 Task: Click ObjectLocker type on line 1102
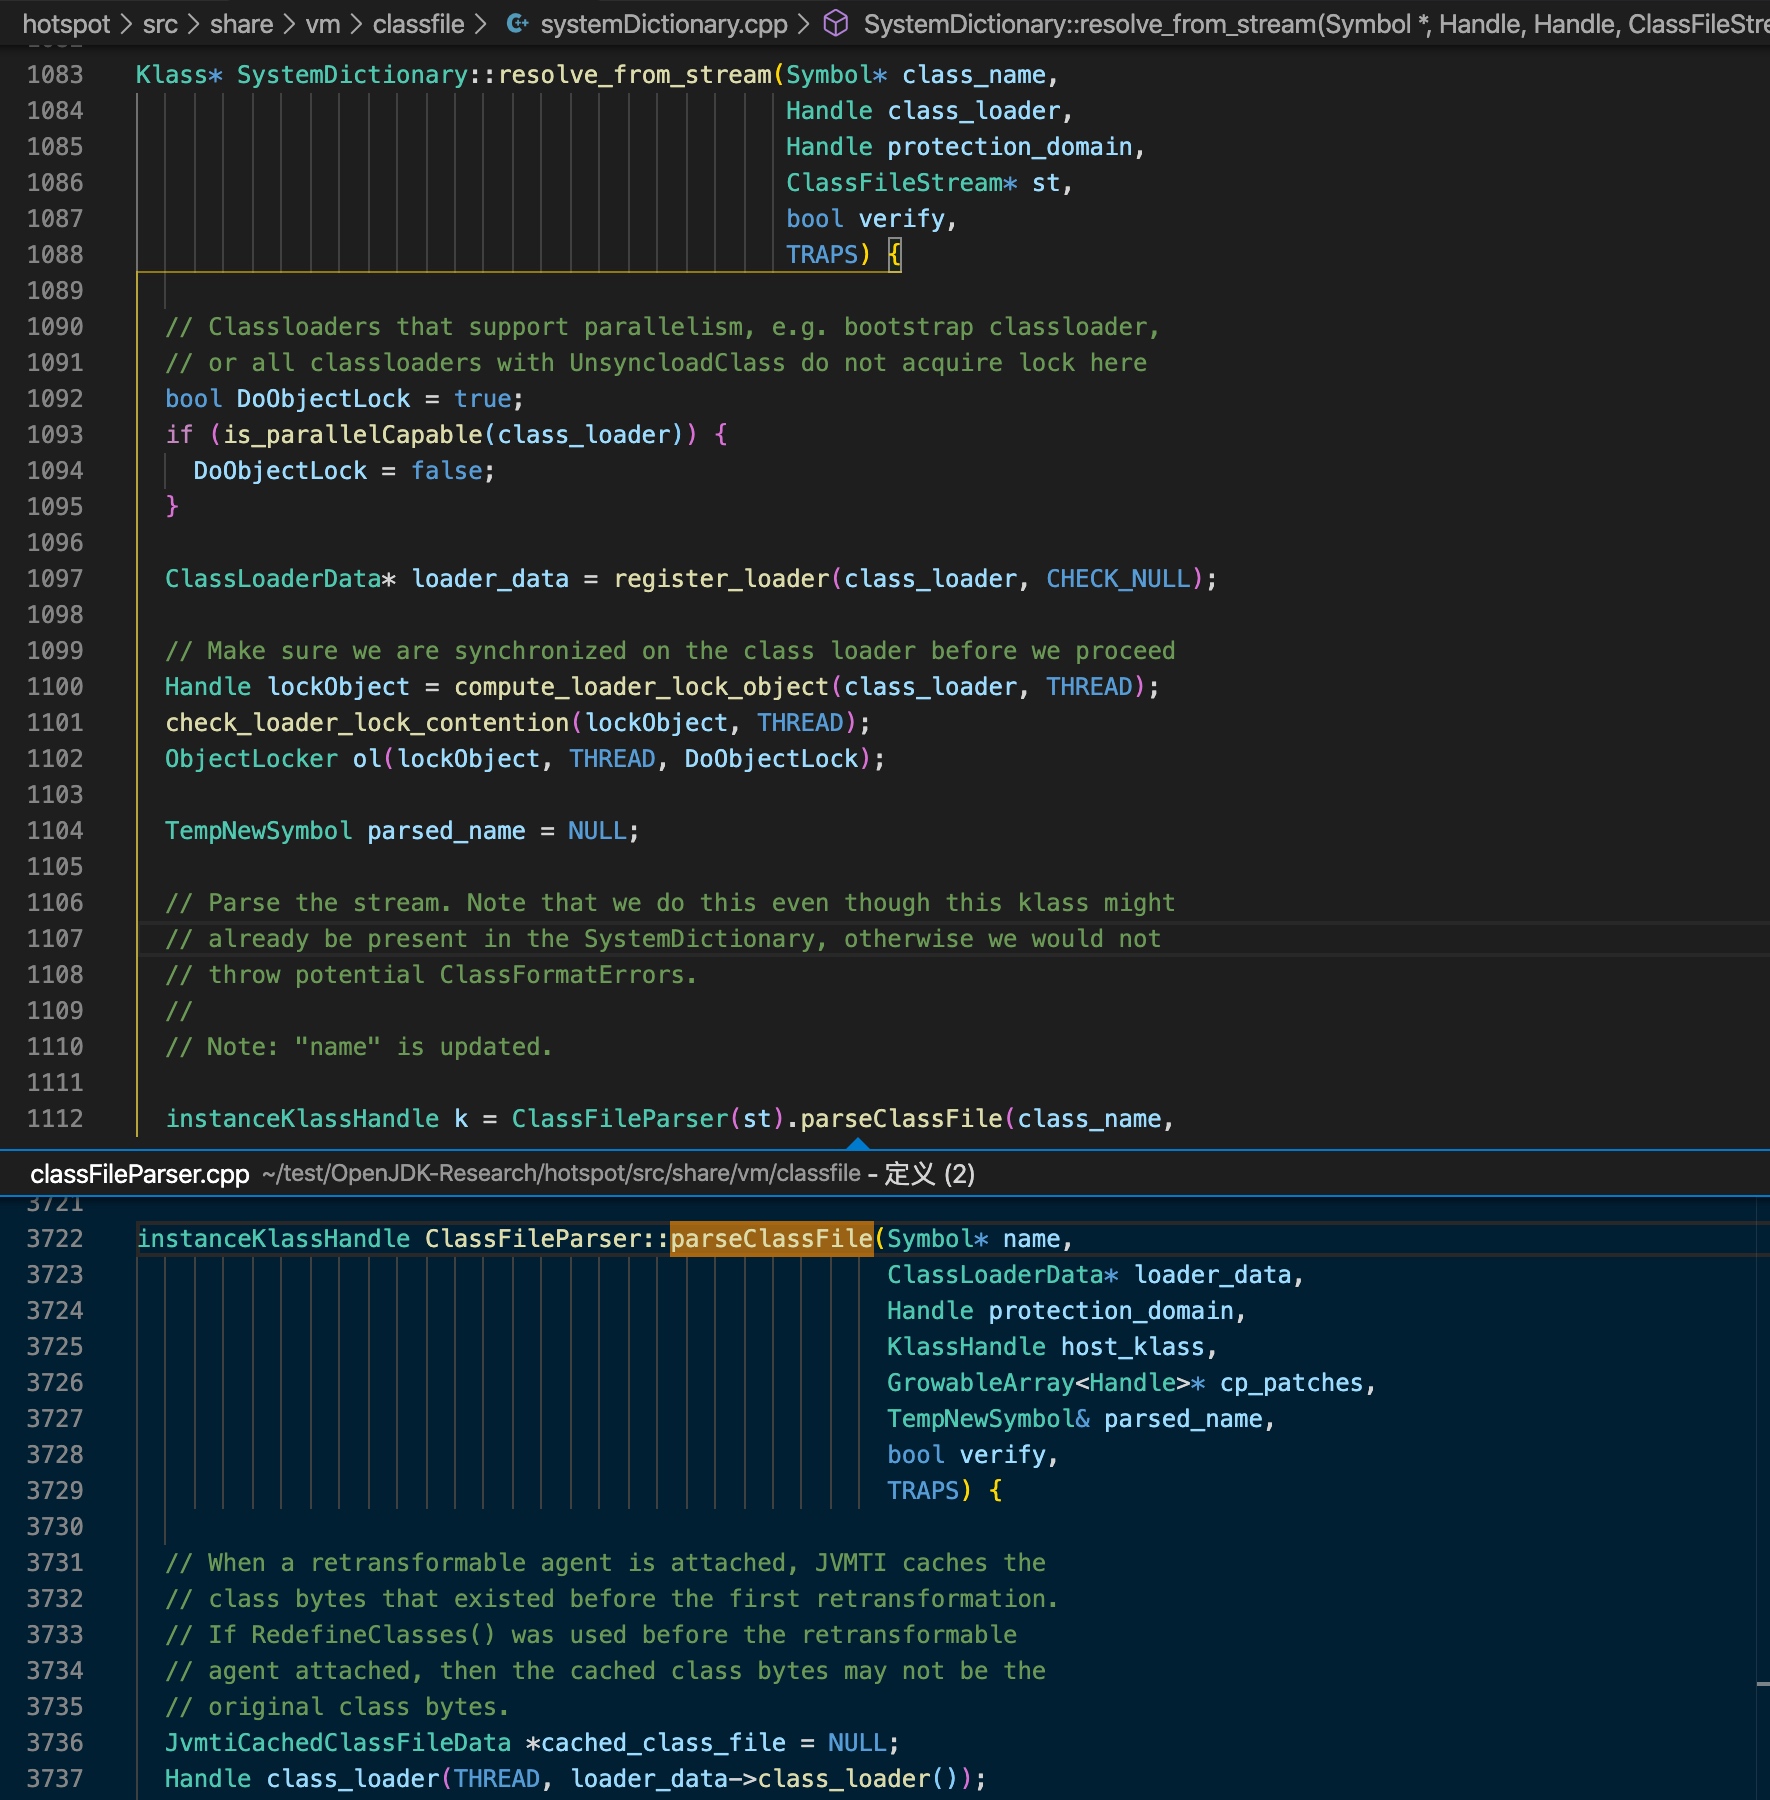pos(252,759)
